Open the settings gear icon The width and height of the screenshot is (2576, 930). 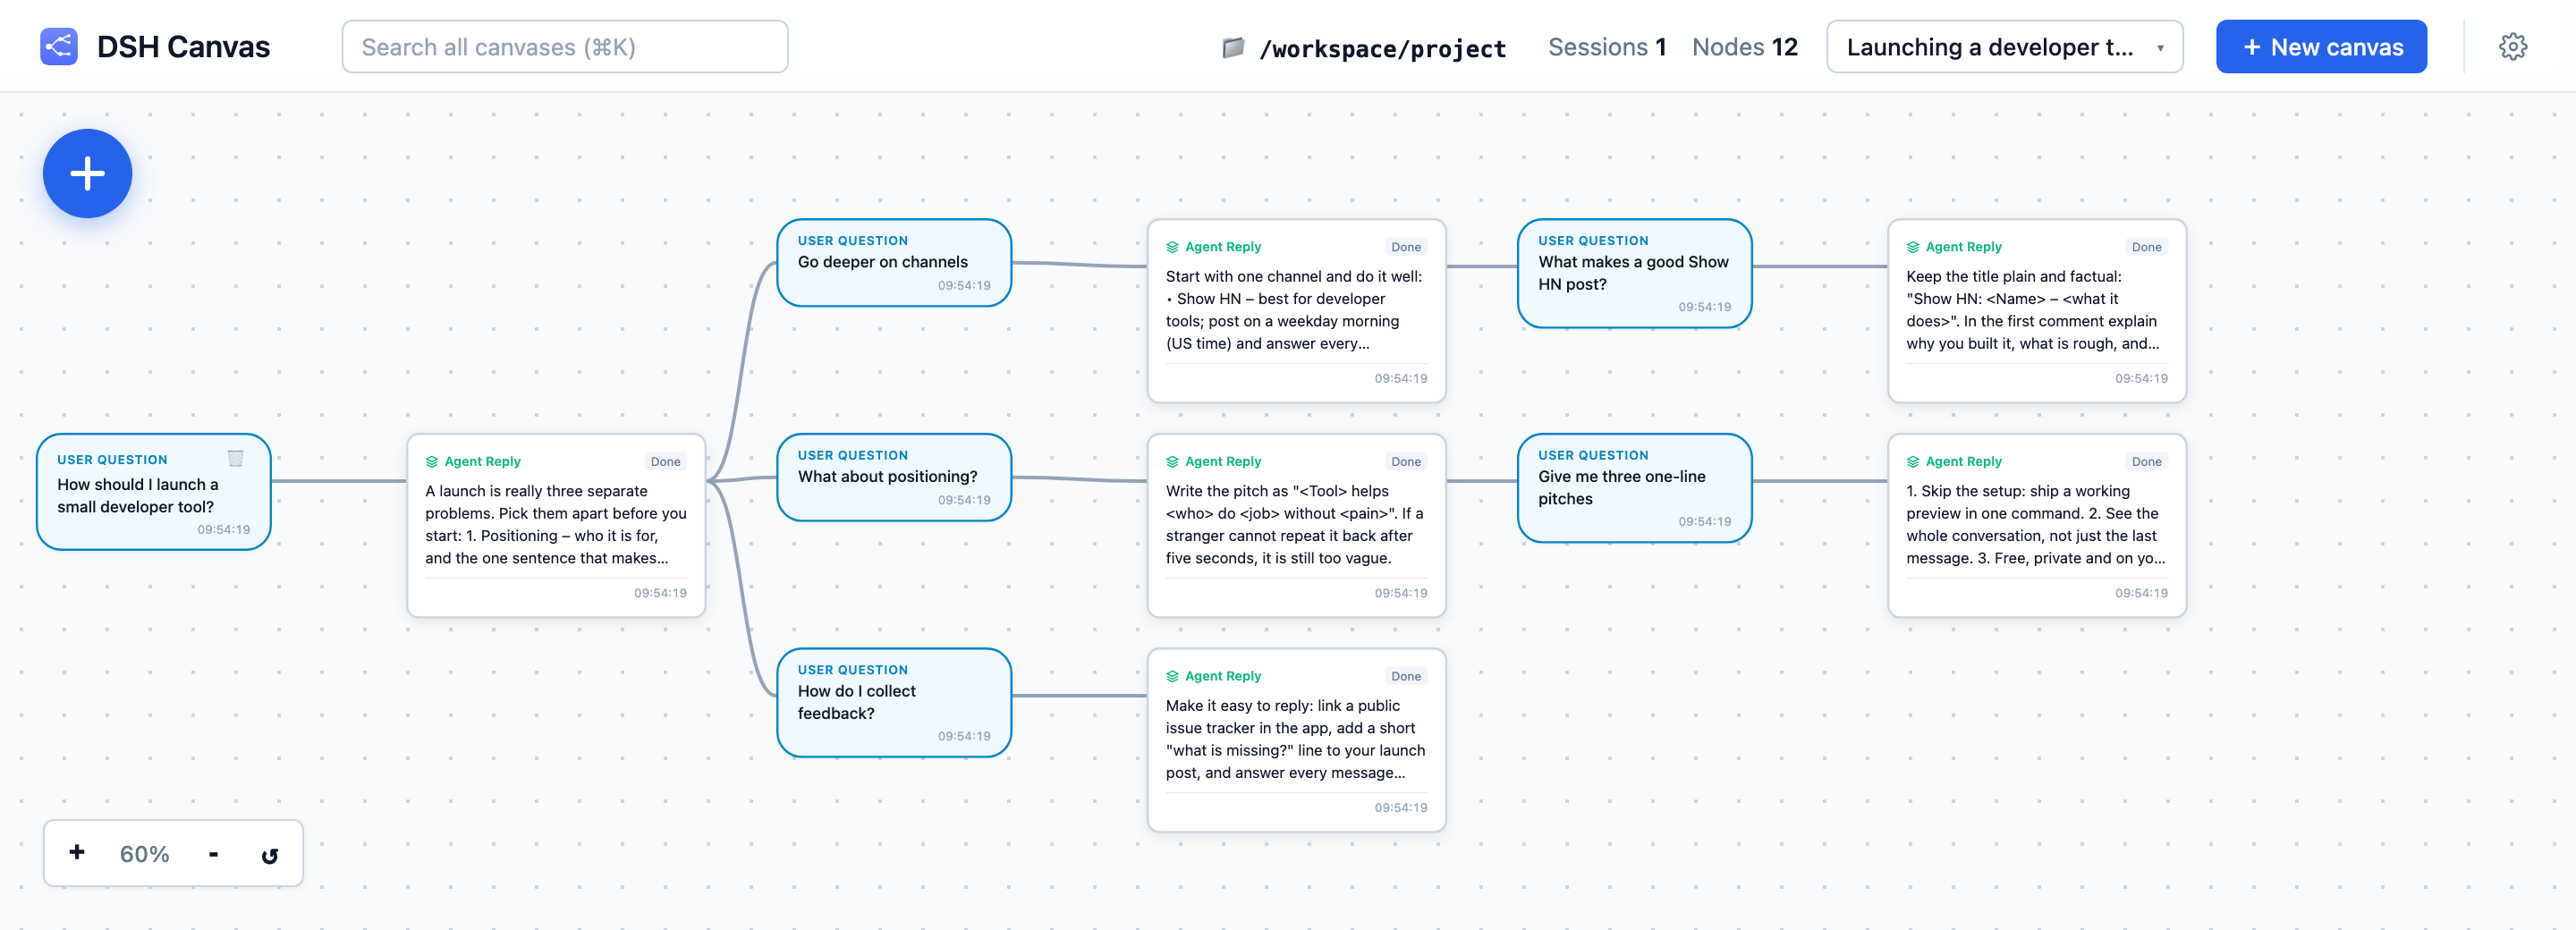coord(2512,46)
